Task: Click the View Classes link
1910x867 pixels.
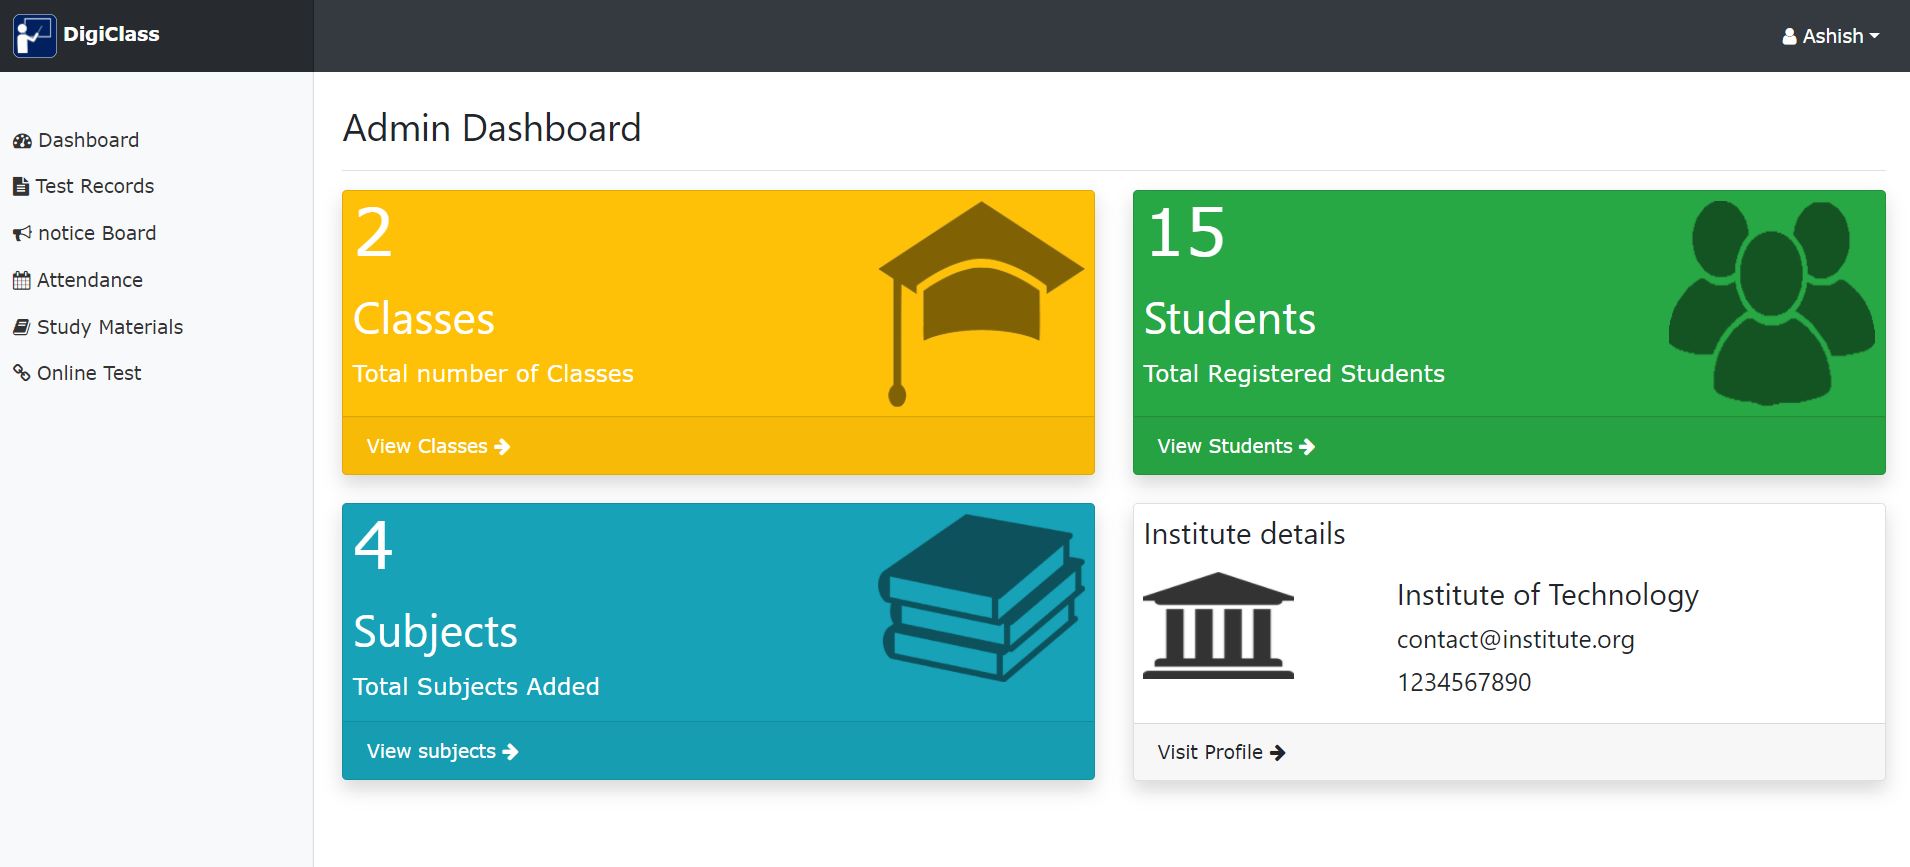Action: click(438, 446)
